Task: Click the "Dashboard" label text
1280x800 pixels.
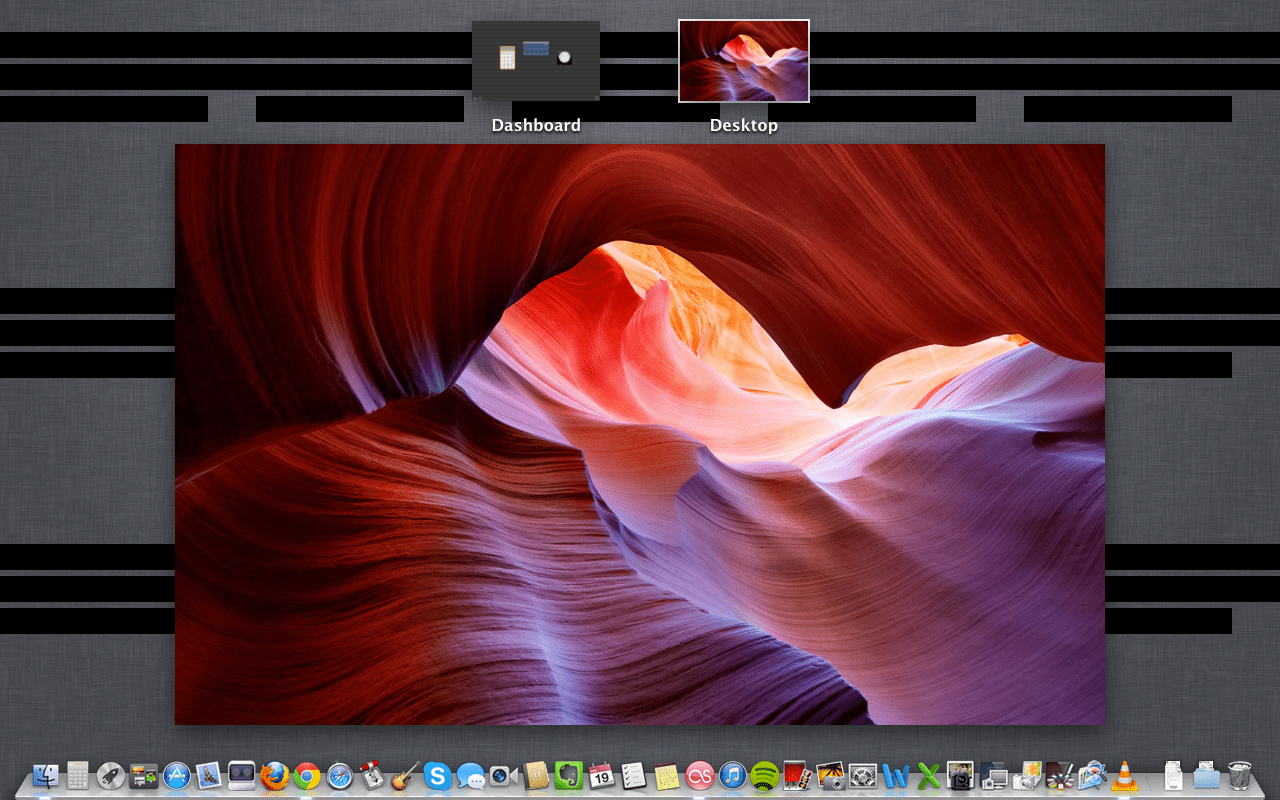Action: tap(536, 125)
